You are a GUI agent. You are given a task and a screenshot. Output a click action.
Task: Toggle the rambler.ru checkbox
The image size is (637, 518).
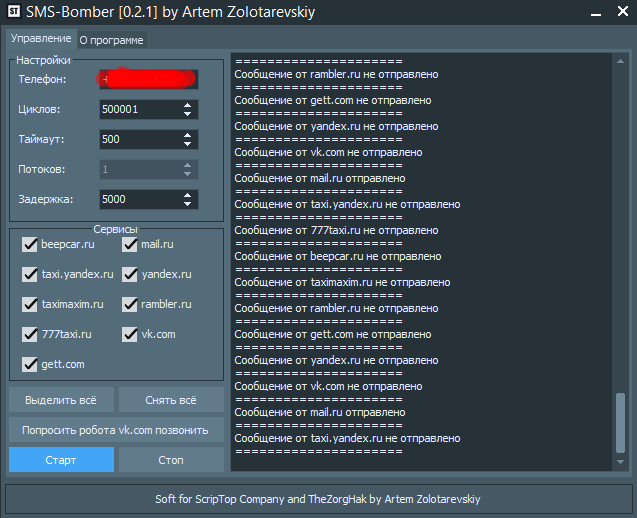click(130, 304)
